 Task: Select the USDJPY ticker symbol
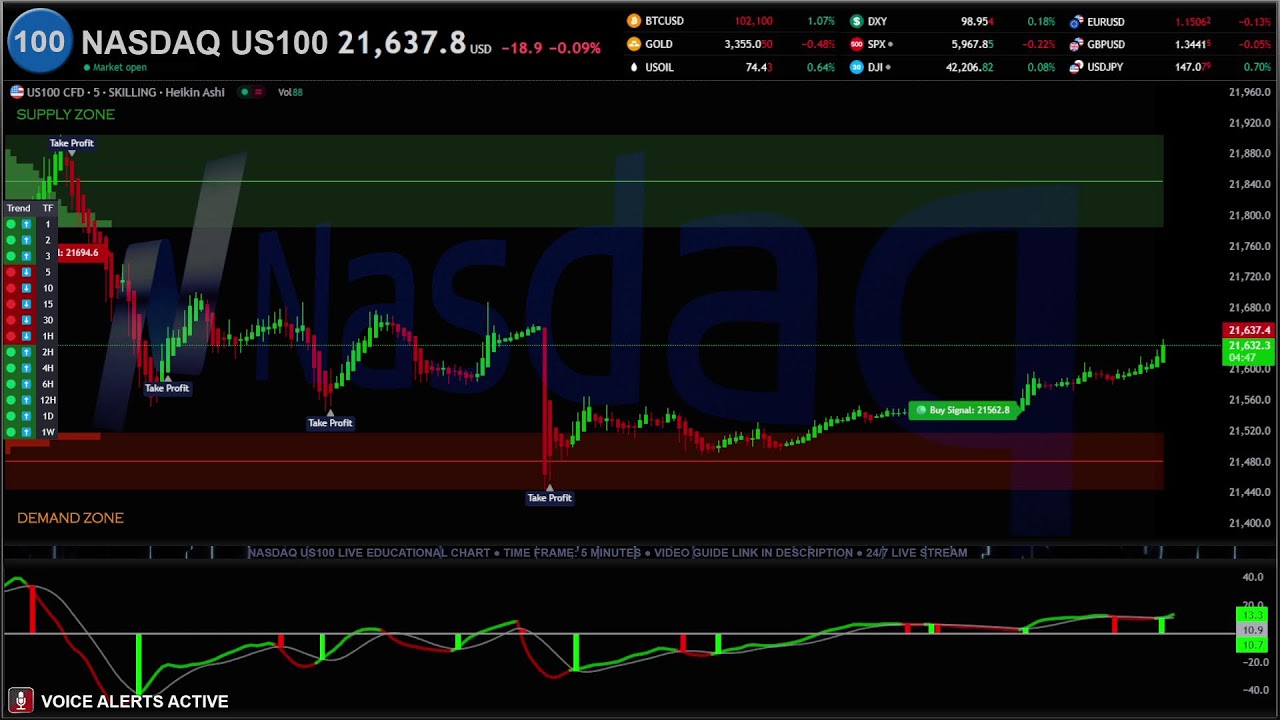[1105, 67]
